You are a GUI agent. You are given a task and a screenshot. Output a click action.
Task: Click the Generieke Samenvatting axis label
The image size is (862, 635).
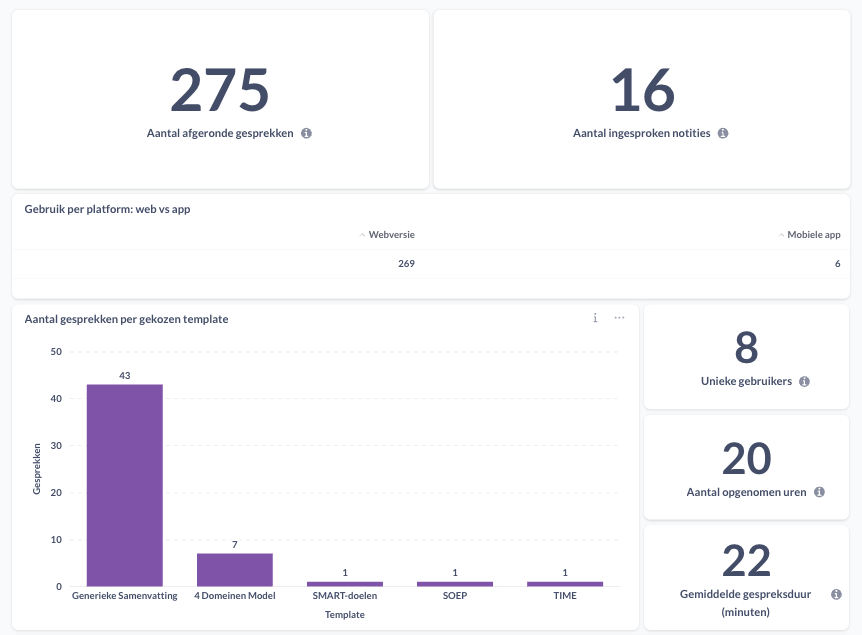tap(125, 596)
